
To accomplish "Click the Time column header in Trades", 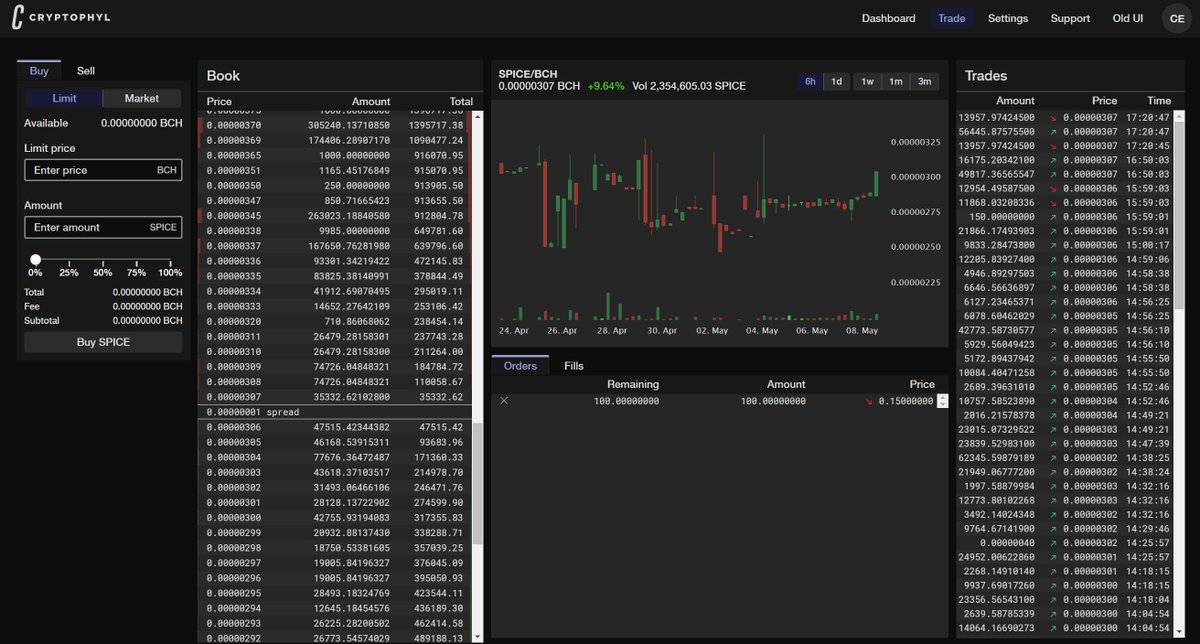I will (x=1159, y=101).
